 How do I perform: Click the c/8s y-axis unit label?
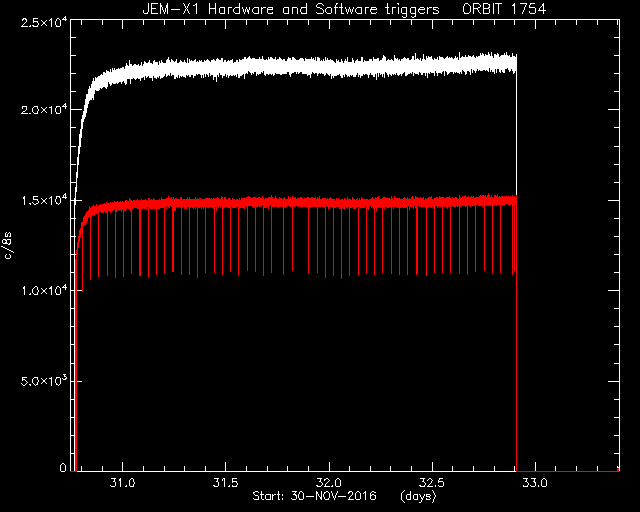8,245
